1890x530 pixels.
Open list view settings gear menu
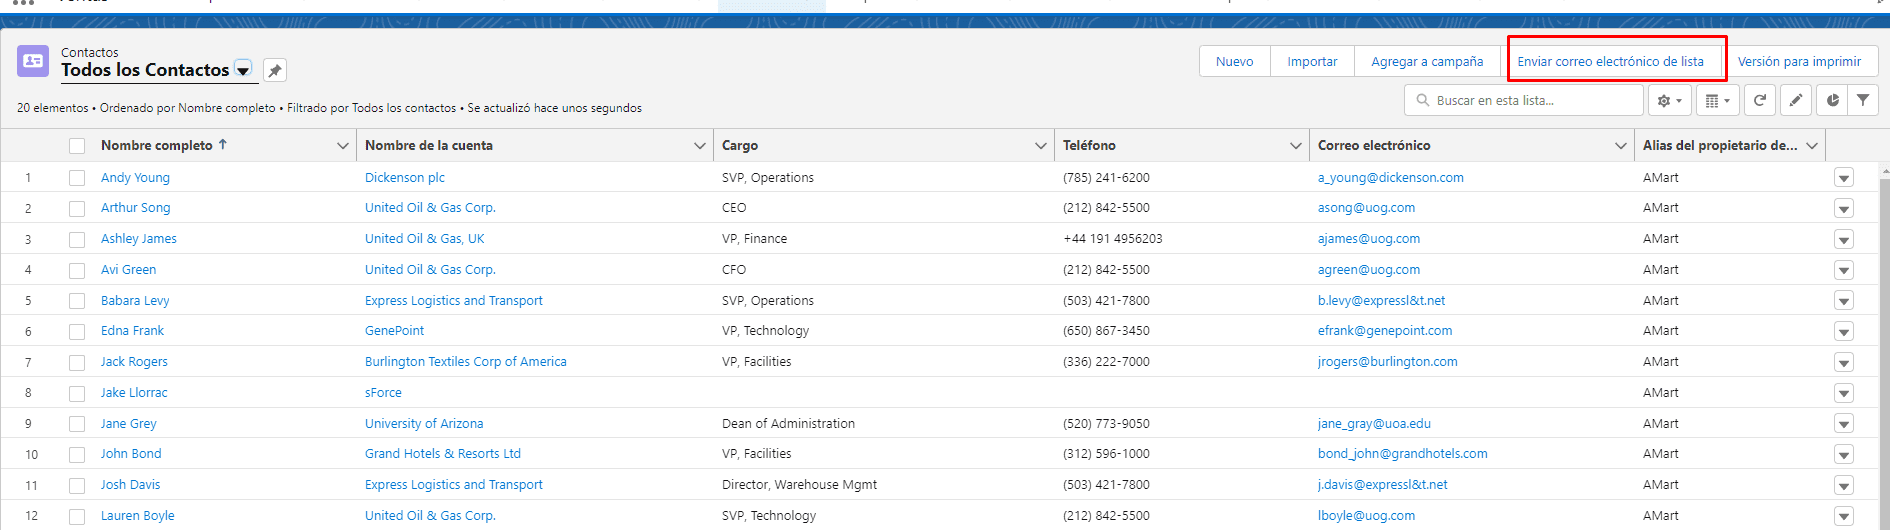click(1670, 101)
